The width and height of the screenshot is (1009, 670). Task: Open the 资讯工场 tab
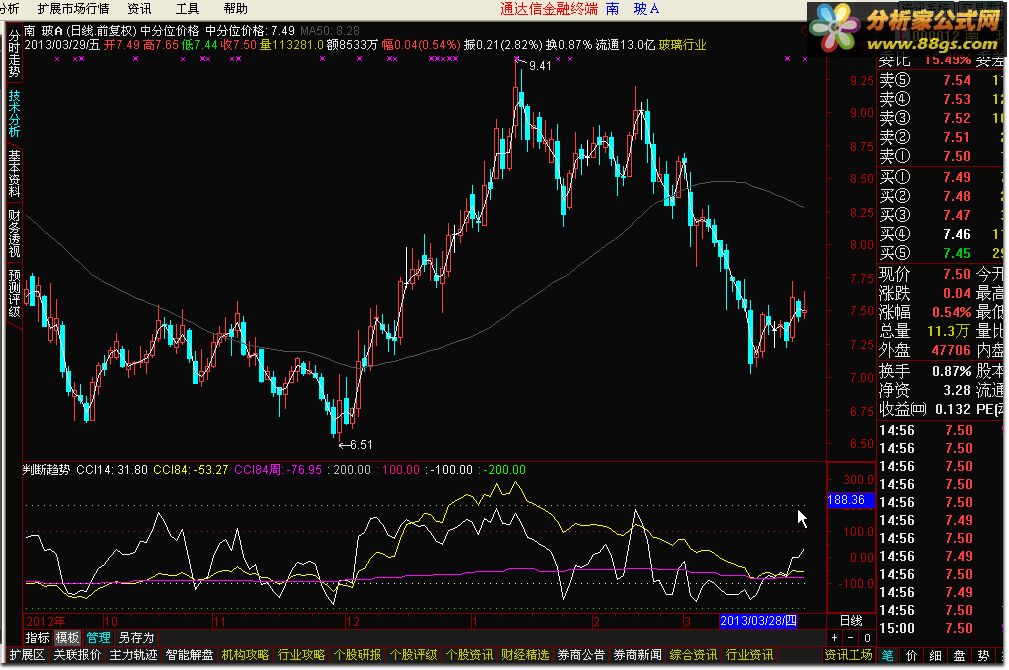848,655
